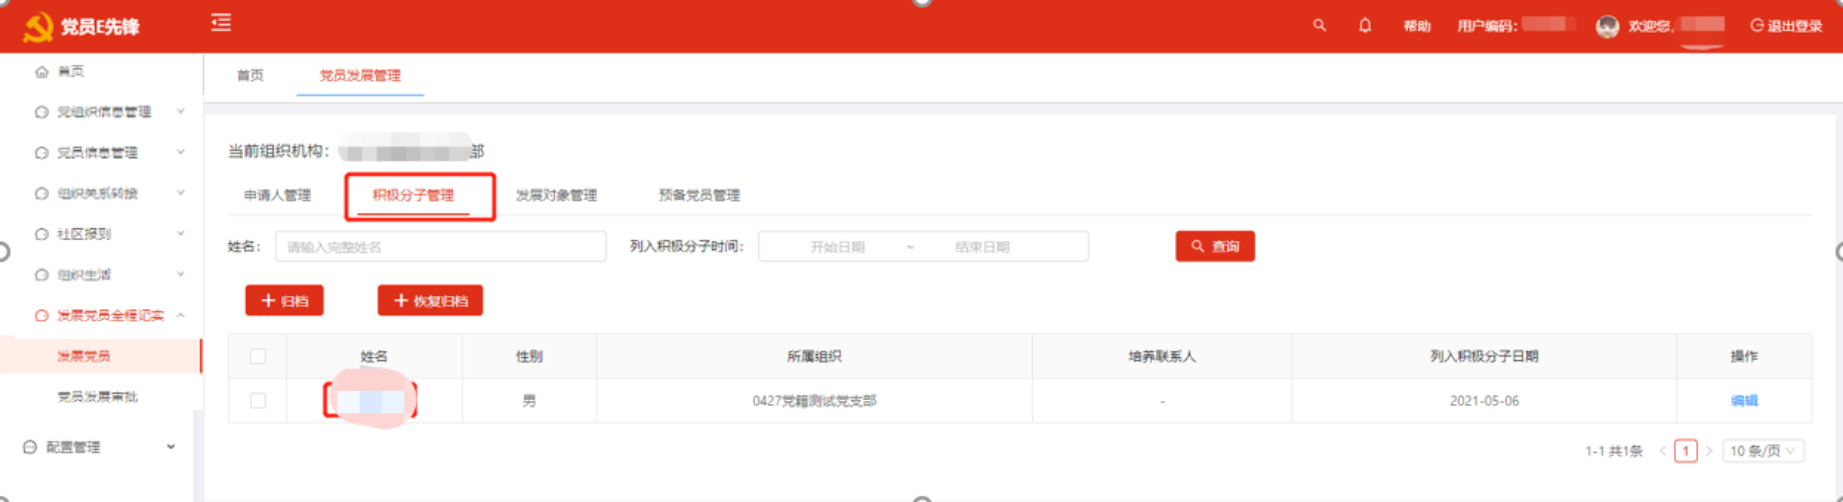This screenshot has width=1843, height=502.
Task: Click the 退出登录 logout icon
Action: 1757,26
